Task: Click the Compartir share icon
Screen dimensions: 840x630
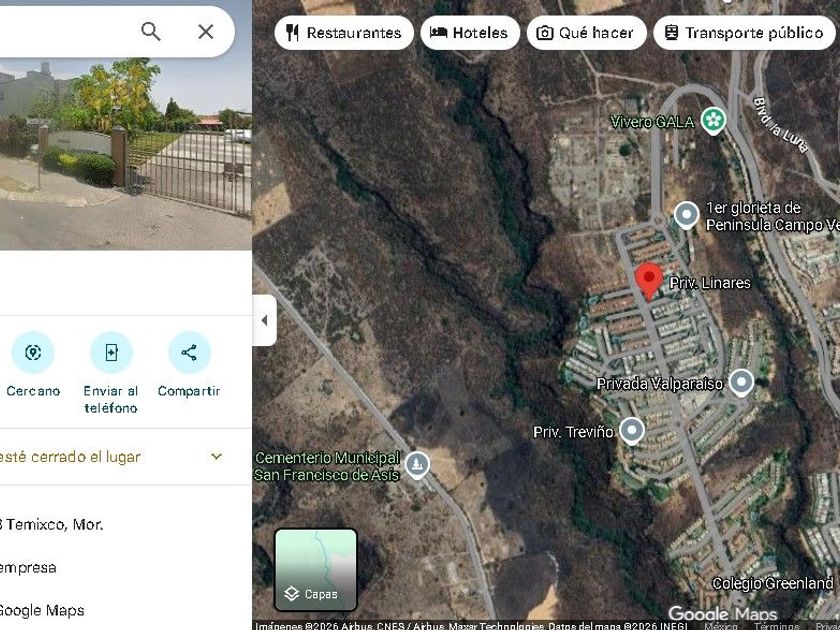Action: 189,352
